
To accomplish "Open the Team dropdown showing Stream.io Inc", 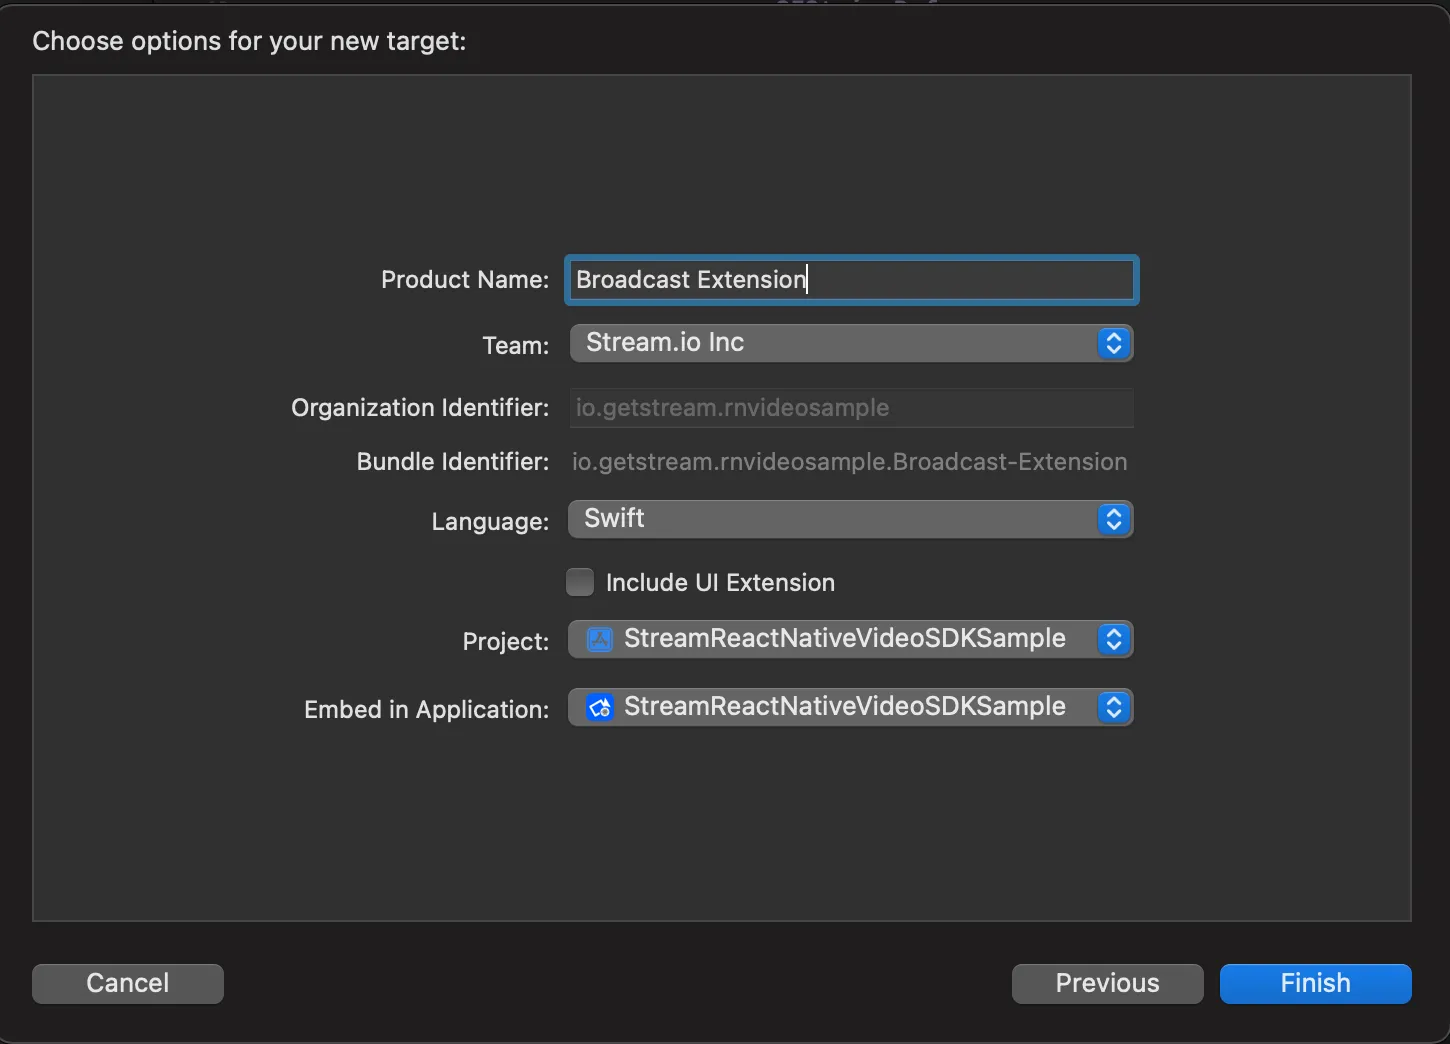I will click(x=850, y=343).
